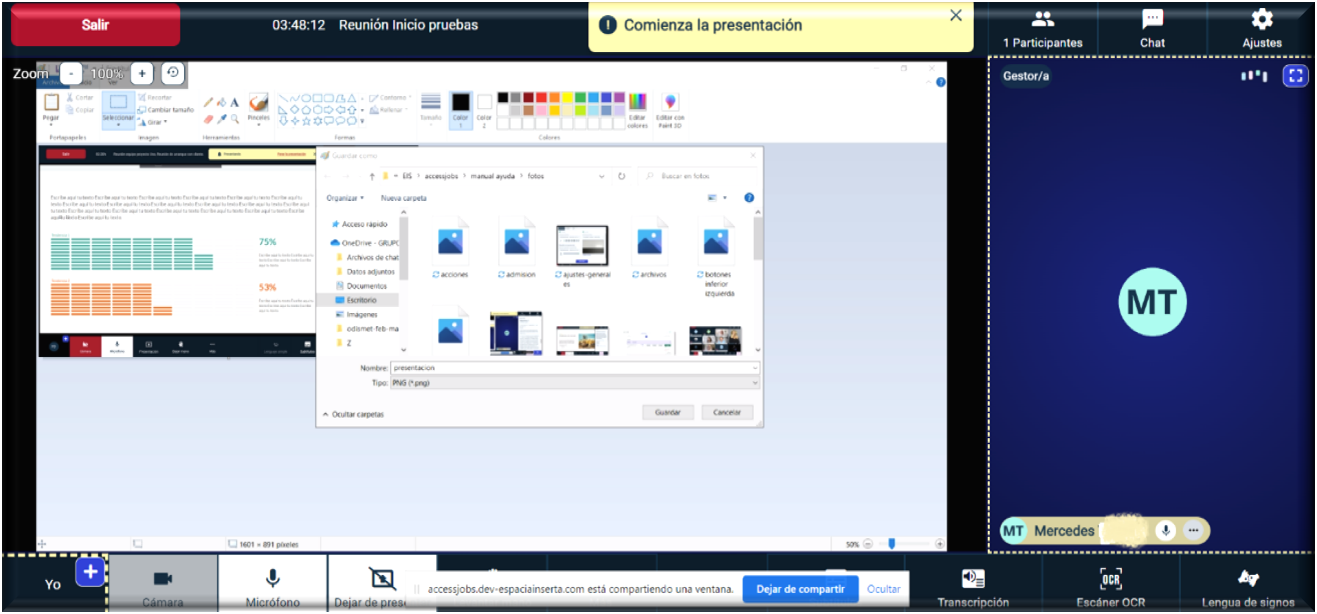Open more options for Mercedes participant
The image size is (1317, 614).
point(1192,530)
